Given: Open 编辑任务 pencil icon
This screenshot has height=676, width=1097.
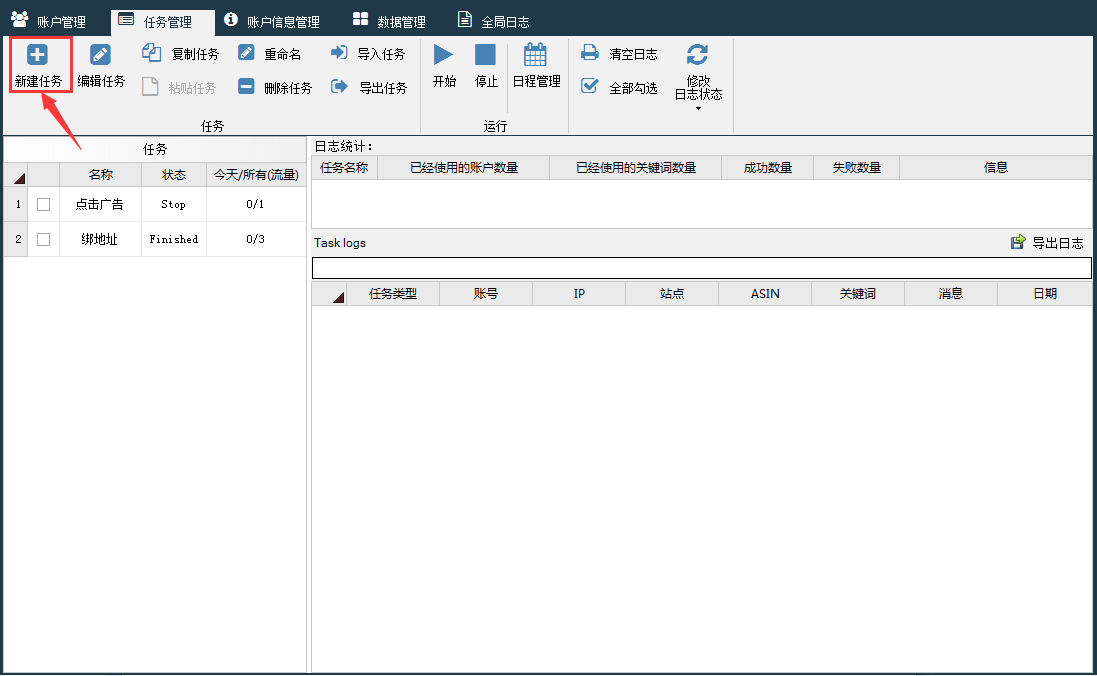Looking at the screenshot, I should (x=100, y=55).
